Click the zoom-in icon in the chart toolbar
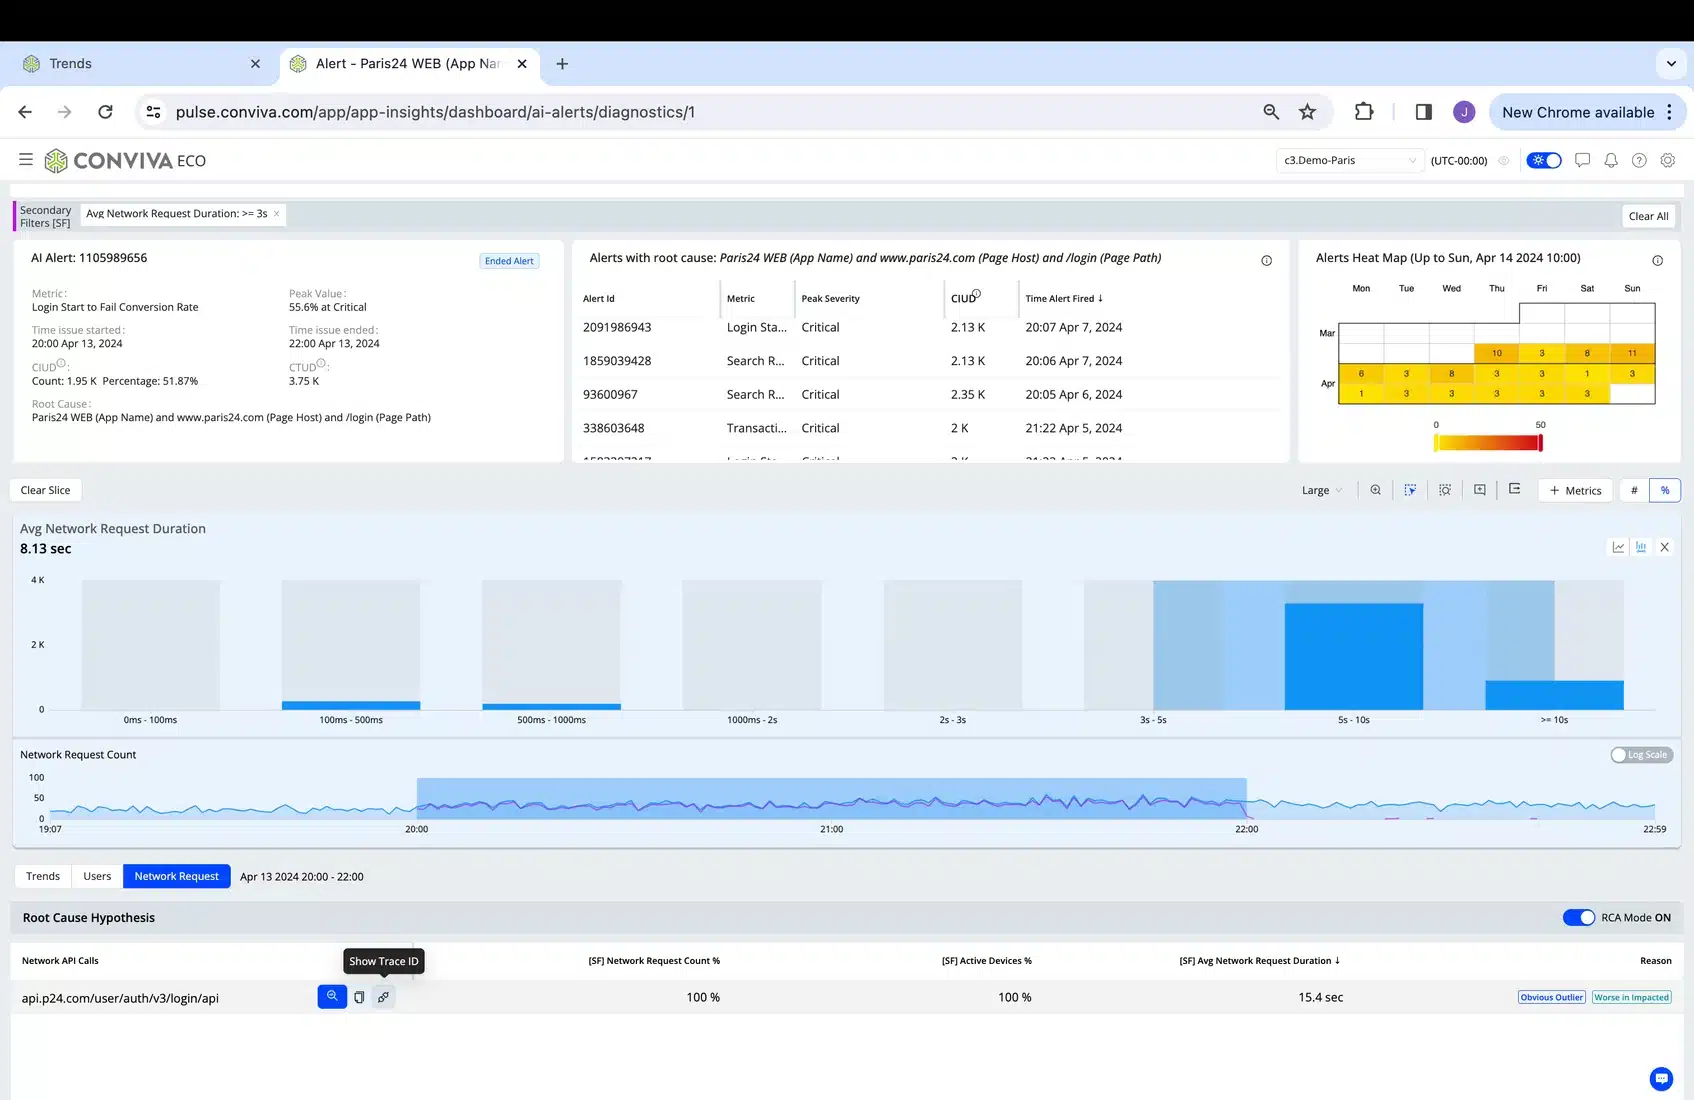This screenshot has height=1100, width=1694. coord(1375,490)
